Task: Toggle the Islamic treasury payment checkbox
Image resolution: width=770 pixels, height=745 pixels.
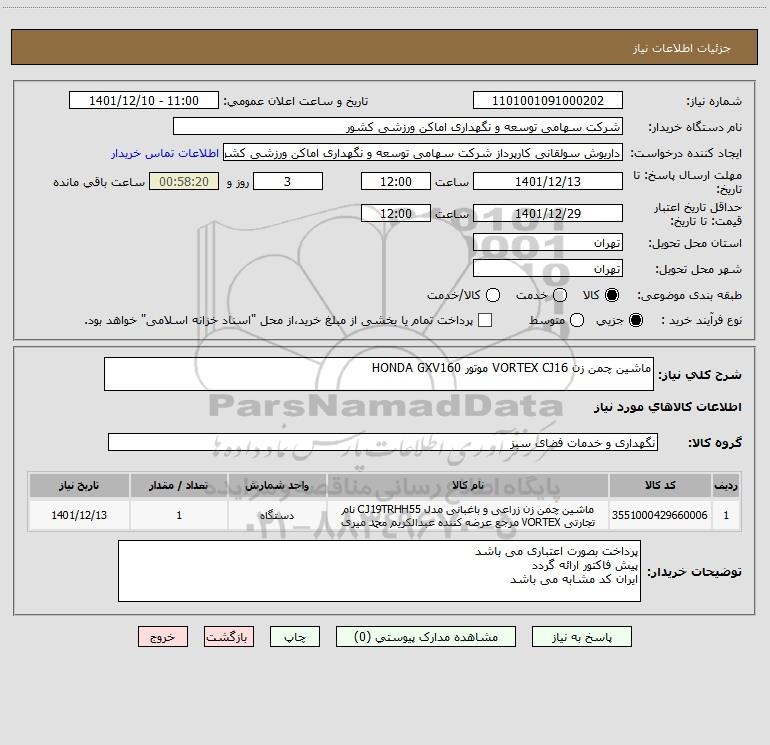Action: pyautogui.click(x=485, y=320)
